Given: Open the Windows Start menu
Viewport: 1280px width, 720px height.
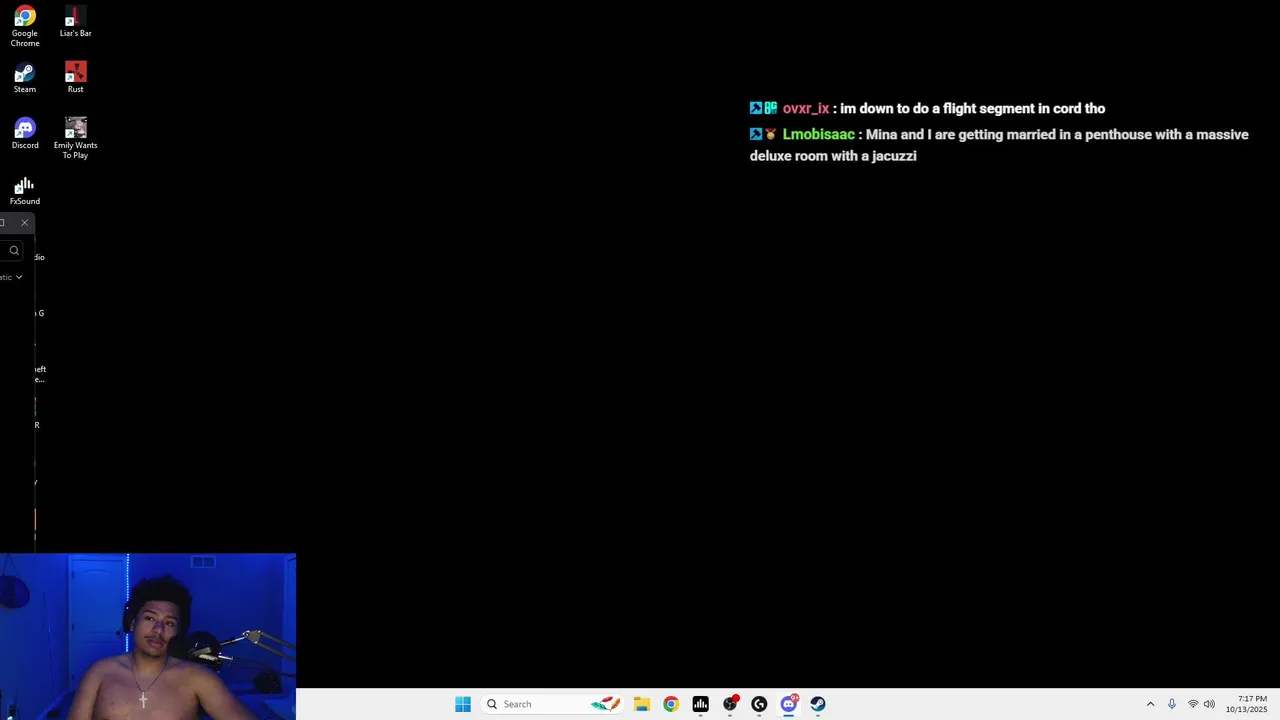Looking at the screenshot, I should click(x=463, y=704).
